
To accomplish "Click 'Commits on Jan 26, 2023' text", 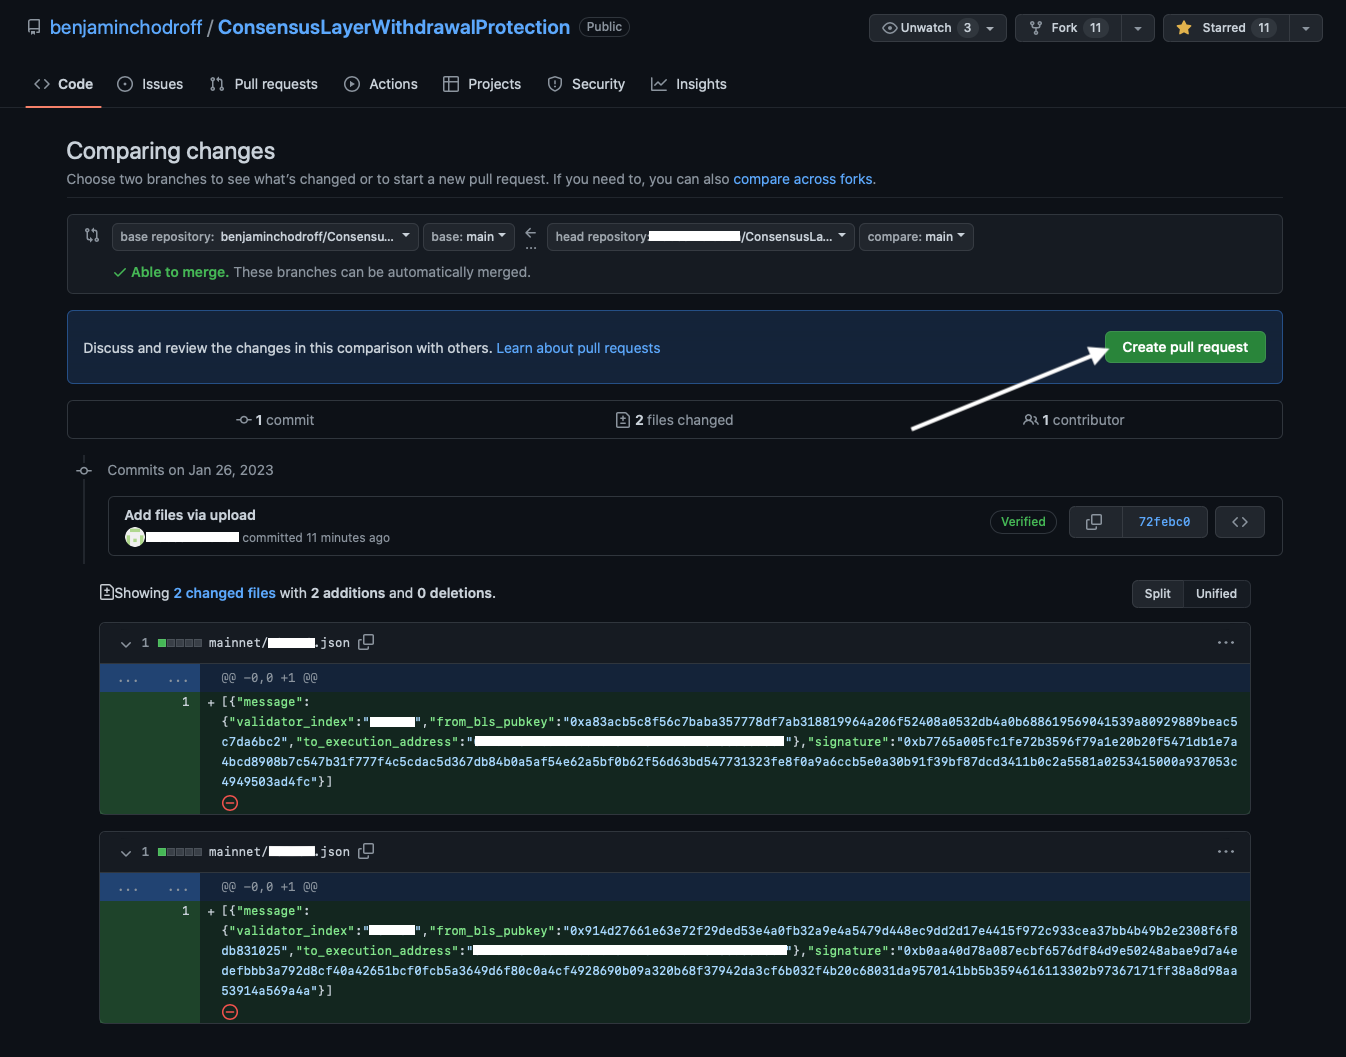I will tap(190, 470).
